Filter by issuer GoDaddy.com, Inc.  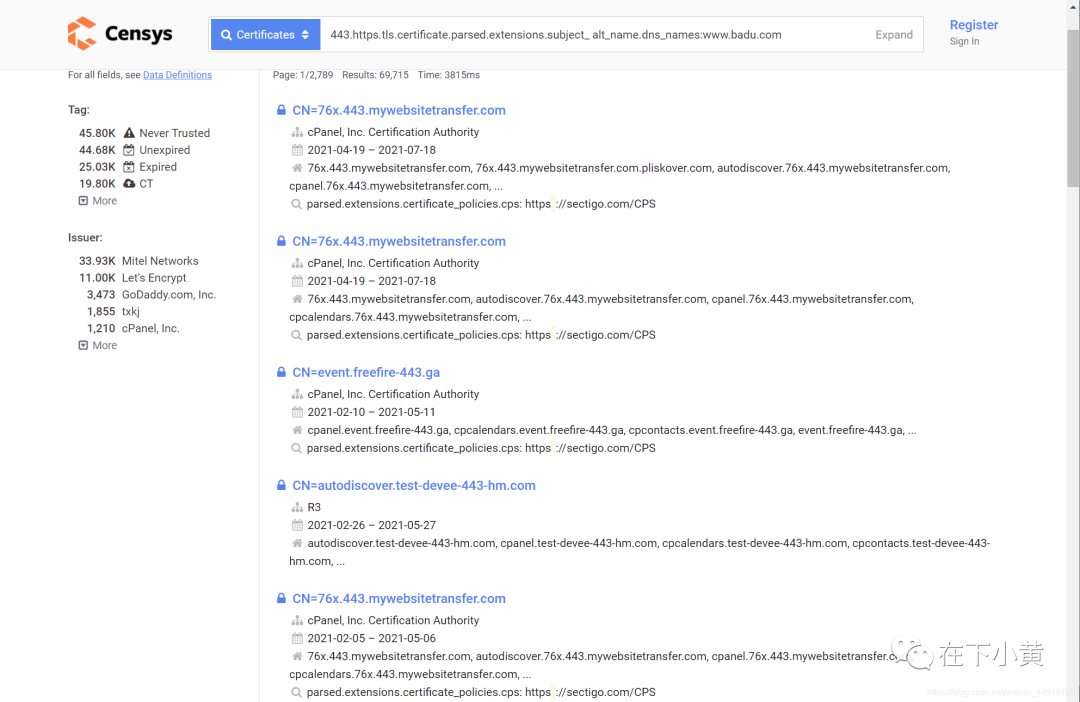[169, 295]
